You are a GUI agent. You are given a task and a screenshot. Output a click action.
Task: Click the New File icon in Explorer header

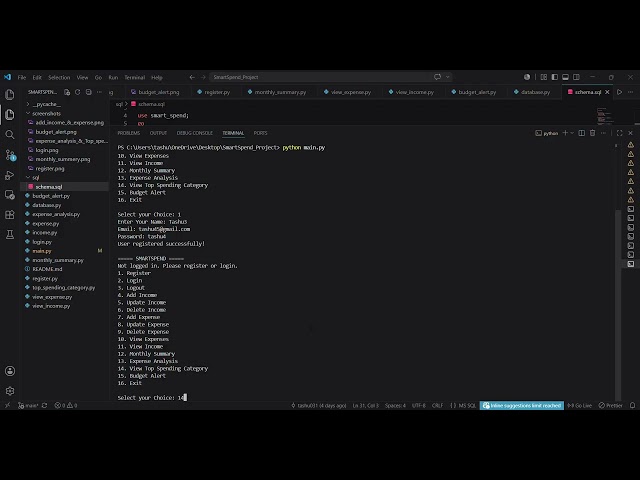point(67,92)
